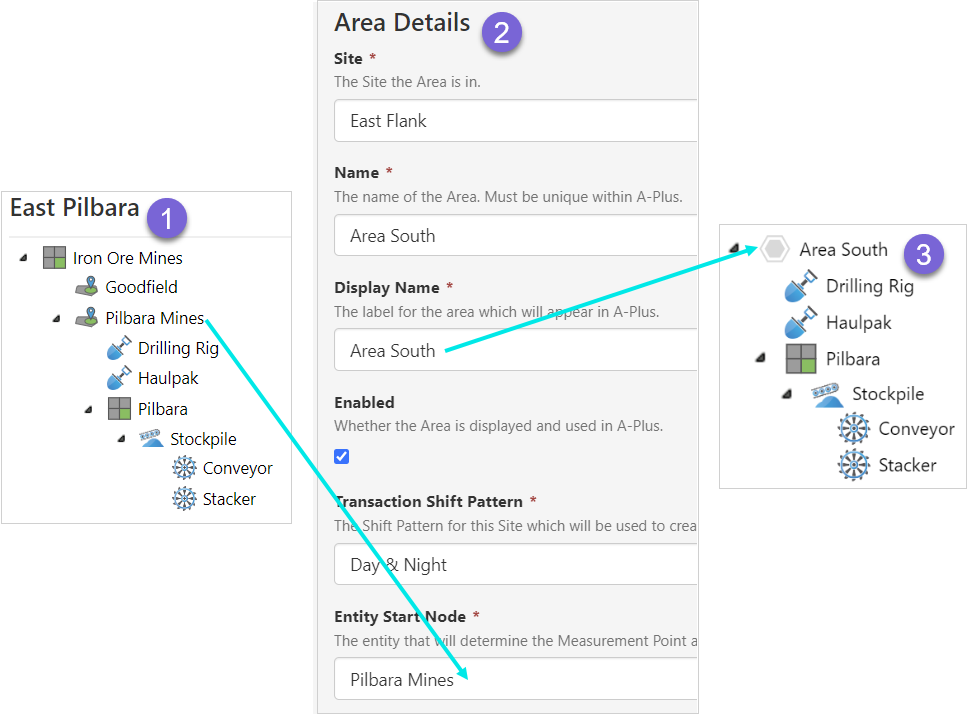The height and width of the screenshot is (714, 967).
Task: Collapse the Pilbara Mines tree node
Action: [x=56, y=319]
